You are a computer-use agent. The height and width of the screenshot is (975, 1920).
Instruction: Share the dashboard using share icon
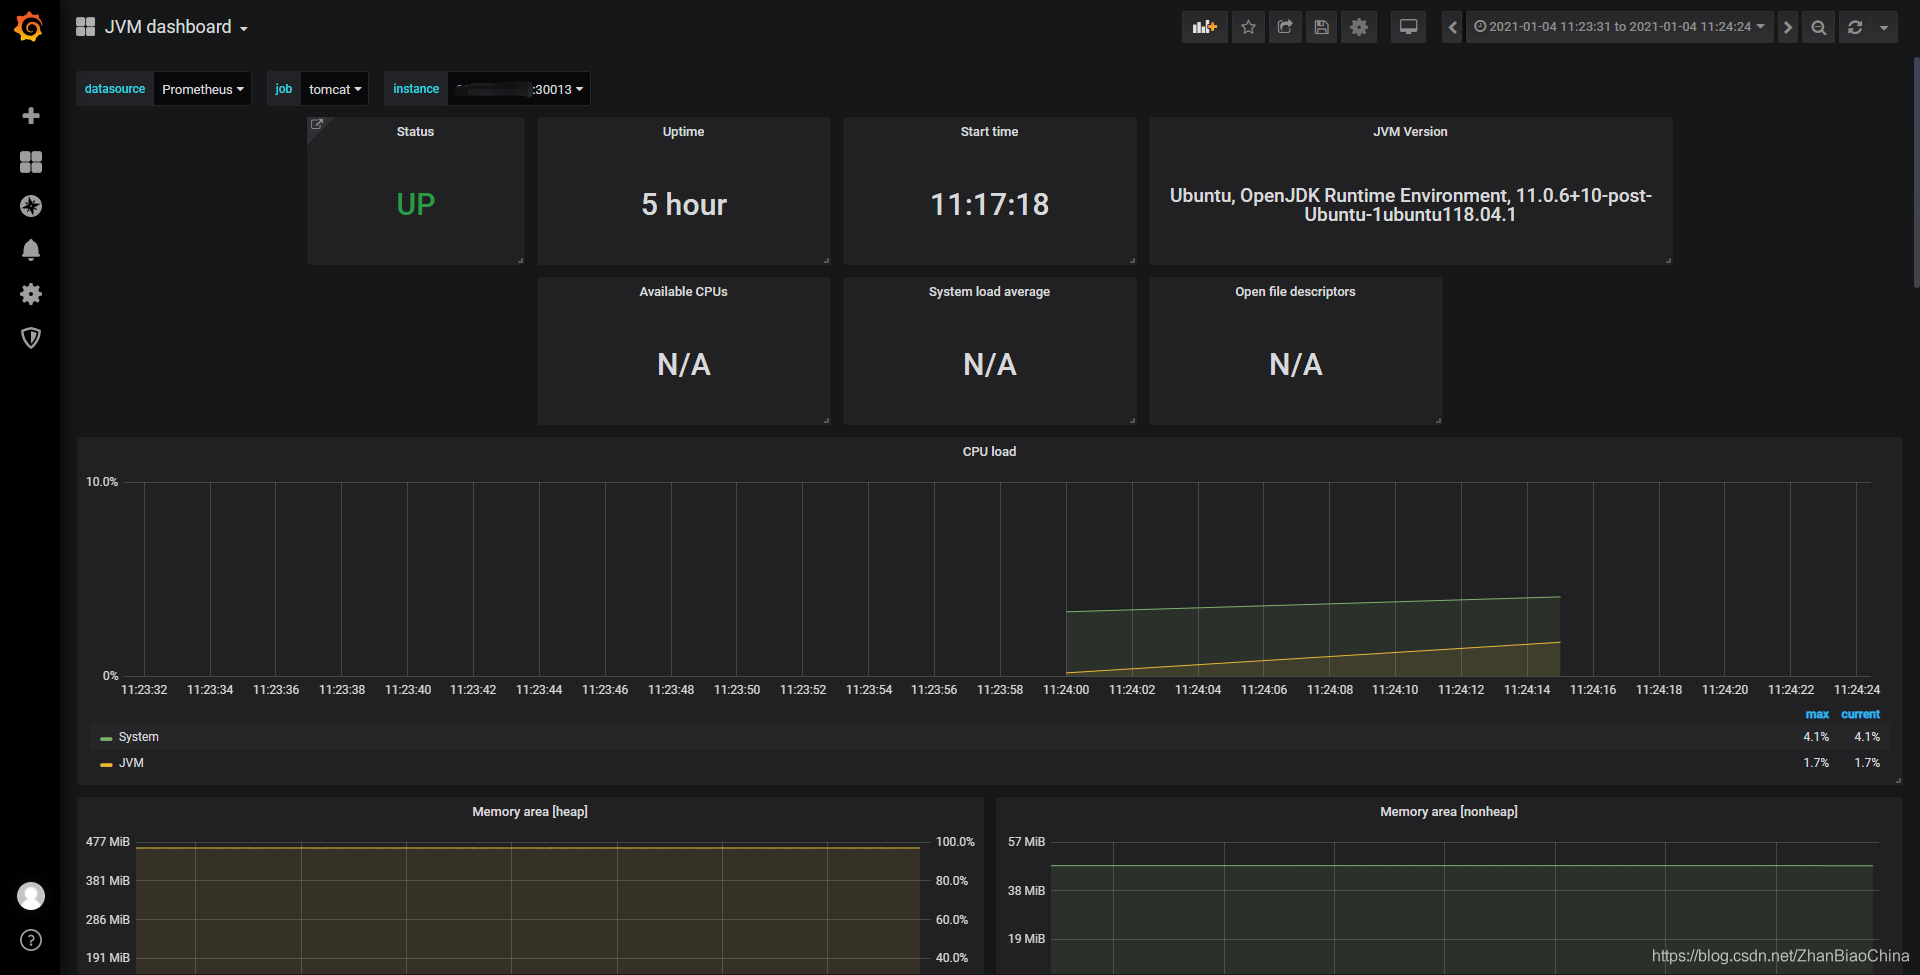(x=1285, y=27)
